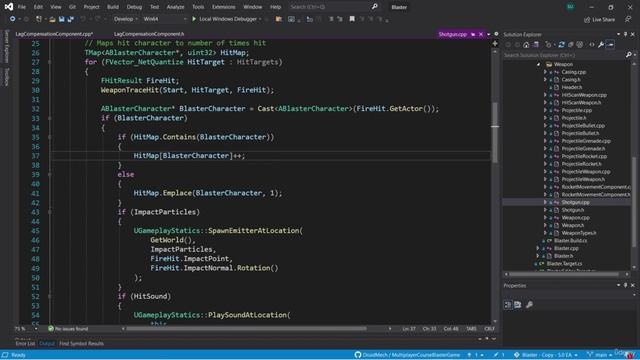Select Weapon.cpp in Solution Explorer
The height and width of the screenshot is (360, 640).
[575, 218]
